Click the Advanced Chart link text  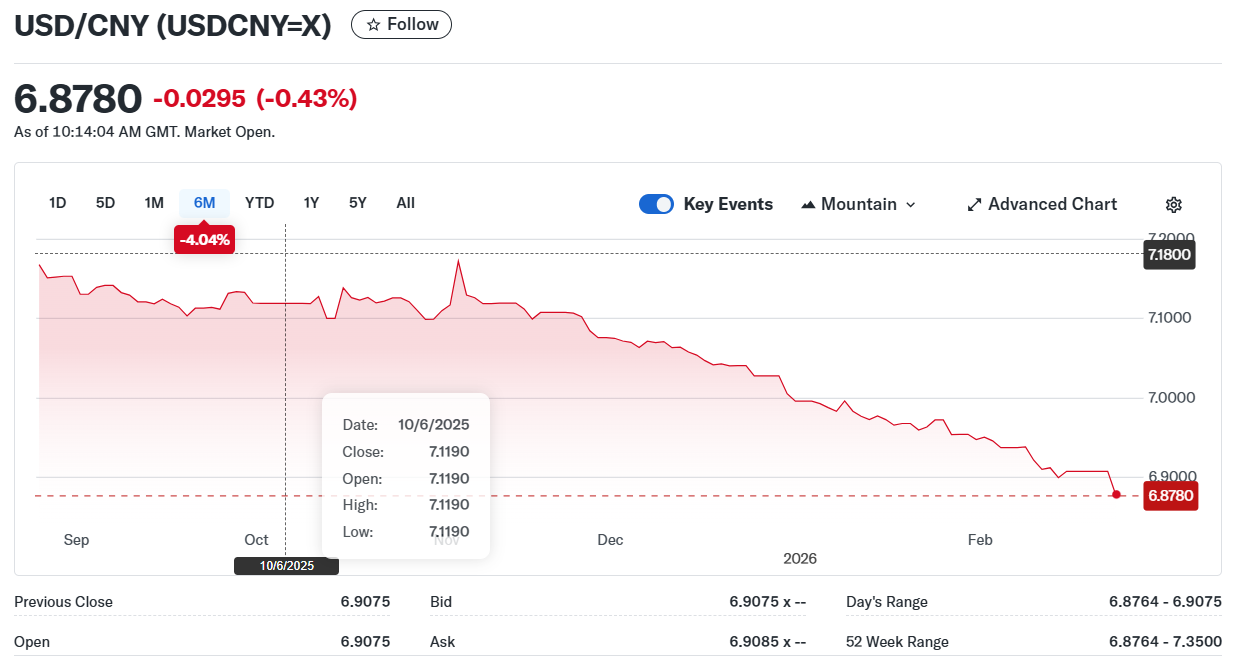[x=1052, y=204]
